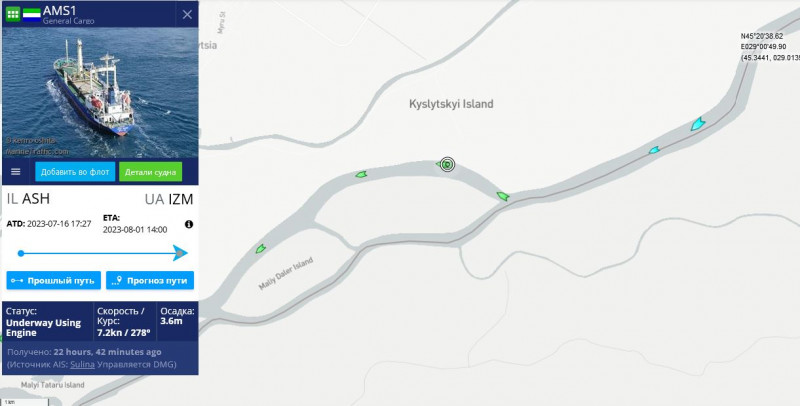800x406 pixels.
Task: Select green vessel west of AMS1 marker
Action: [361, 174]
